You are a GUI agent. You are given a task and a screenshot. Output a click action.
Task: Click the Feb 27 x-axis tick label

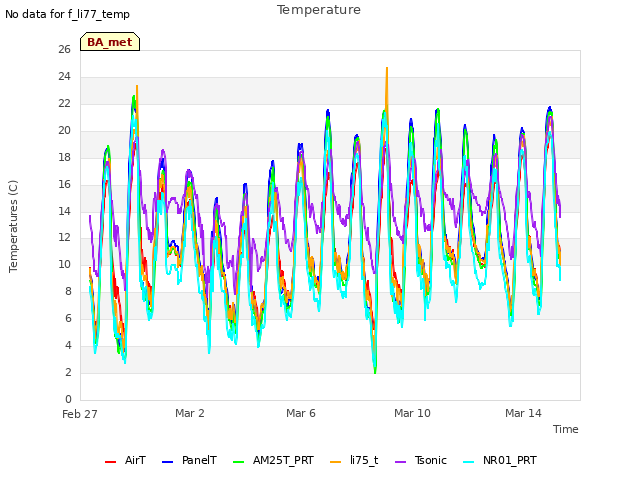click(80, 414)
